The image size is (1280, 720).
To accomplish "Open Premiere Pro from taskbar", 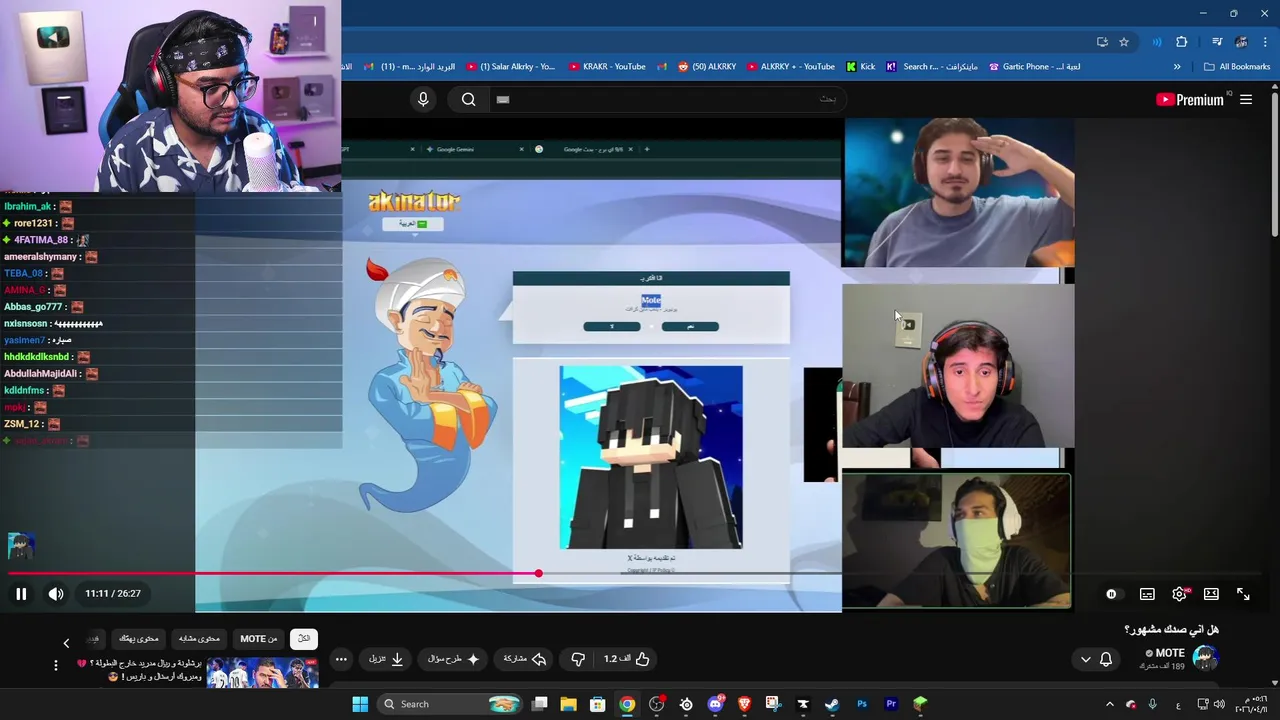I will (x=891, y=704).
